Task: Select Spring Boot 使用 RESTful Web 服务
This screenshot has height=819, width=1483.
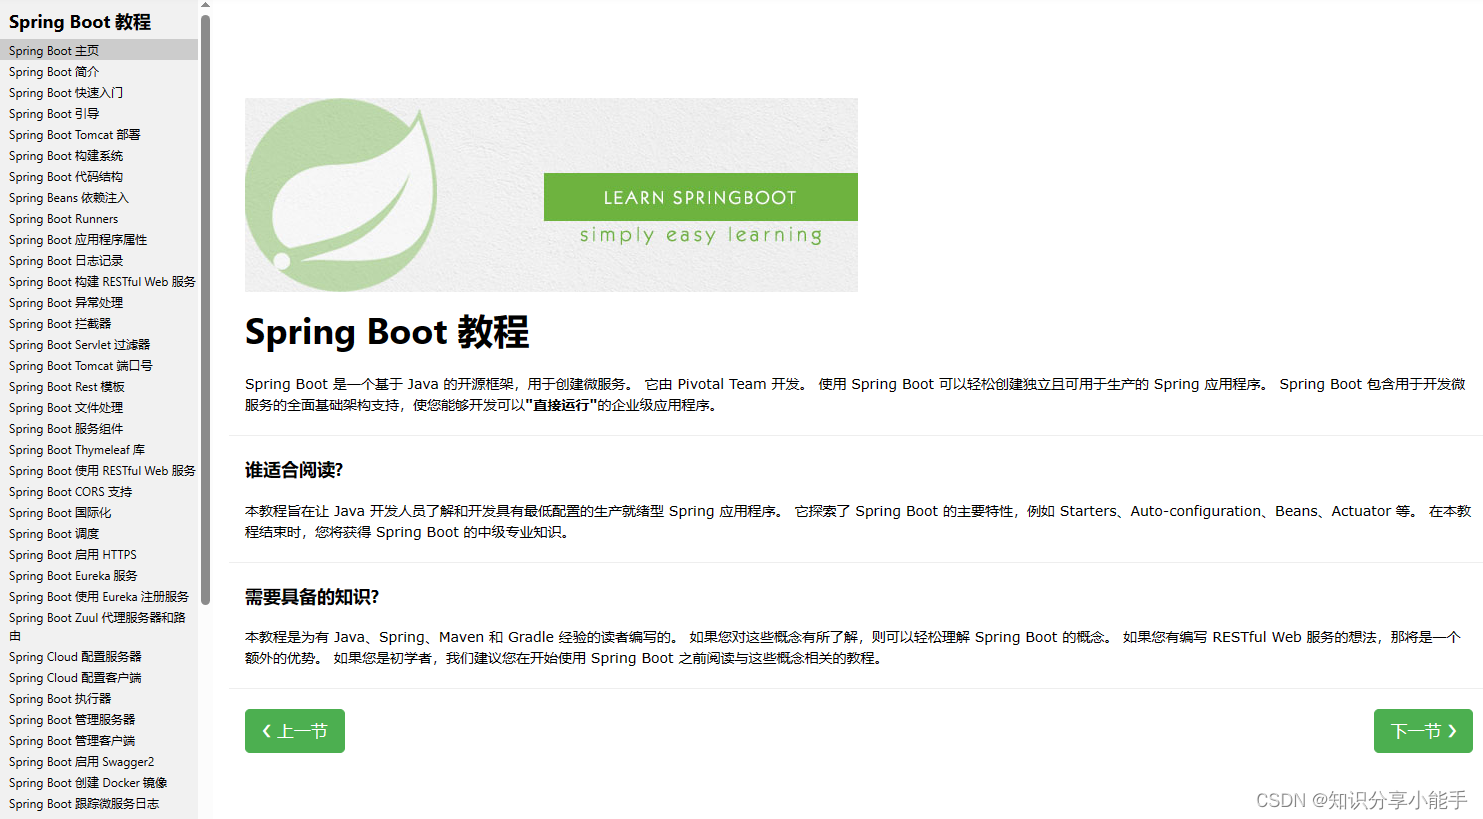Action: click(x=102, y=470)
